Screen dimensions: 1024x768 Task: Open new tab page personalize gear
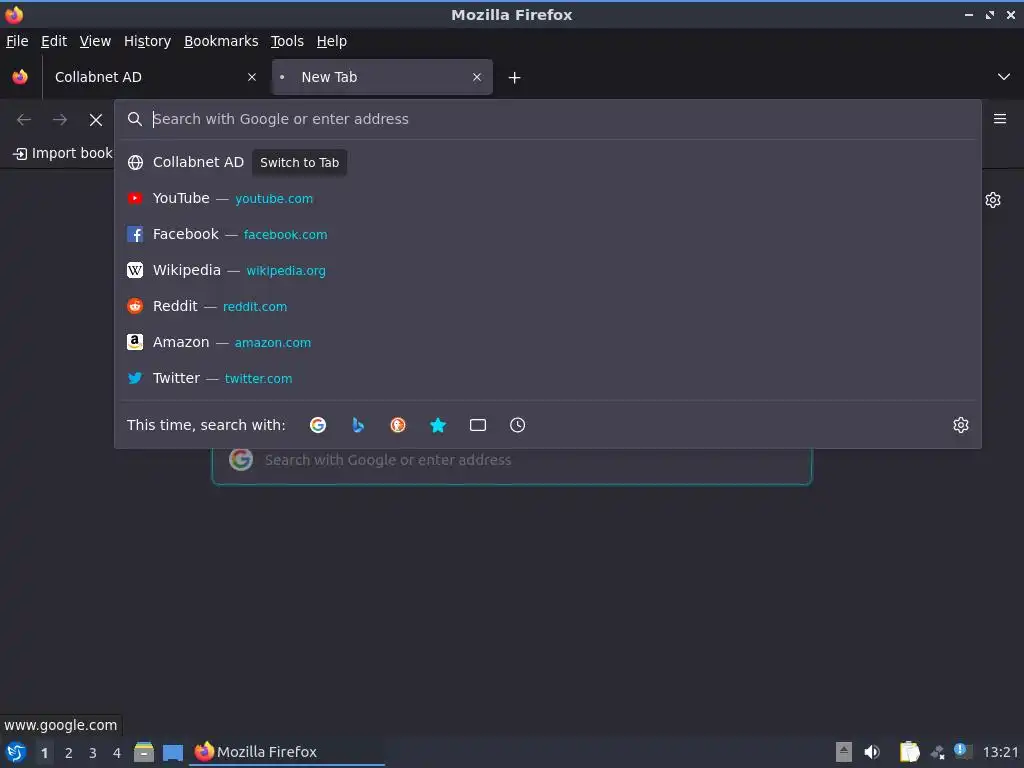pos(993,200)
